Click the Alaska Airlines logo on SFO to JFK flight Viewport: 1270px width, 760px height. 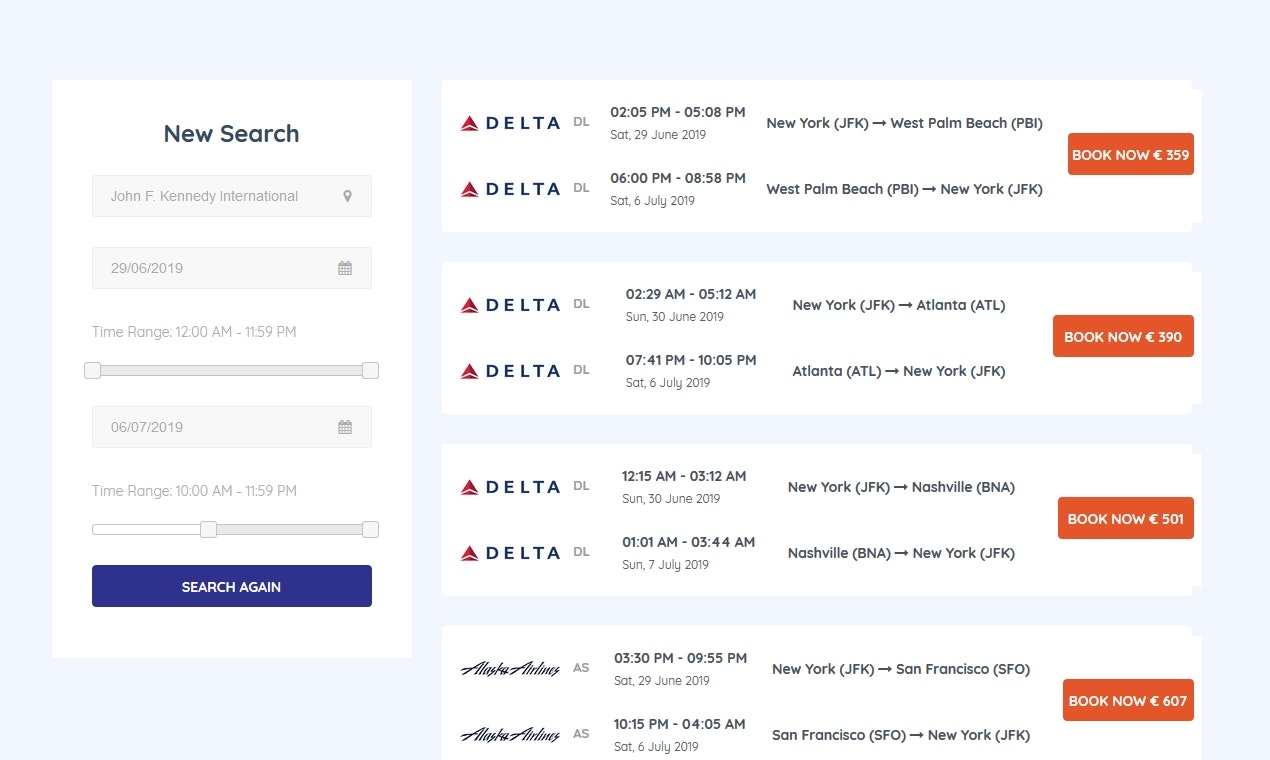[x=510, y=735]
